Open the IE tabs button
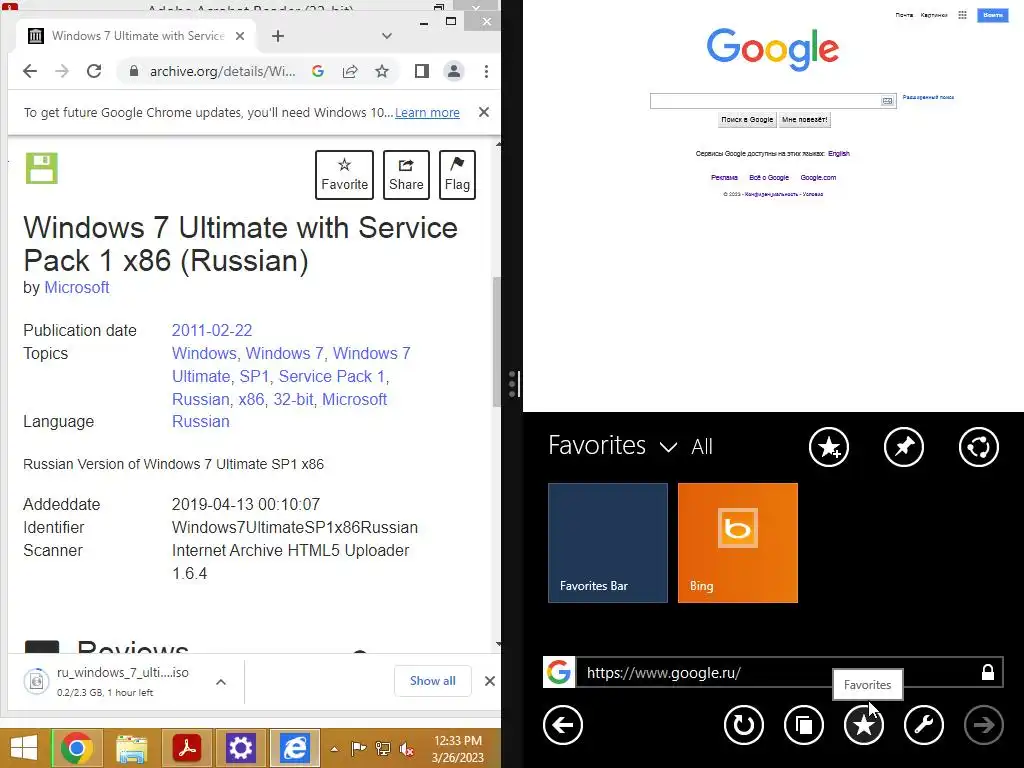The width and height of the screenshot is (1024, 768). click(x=804, y=725)
